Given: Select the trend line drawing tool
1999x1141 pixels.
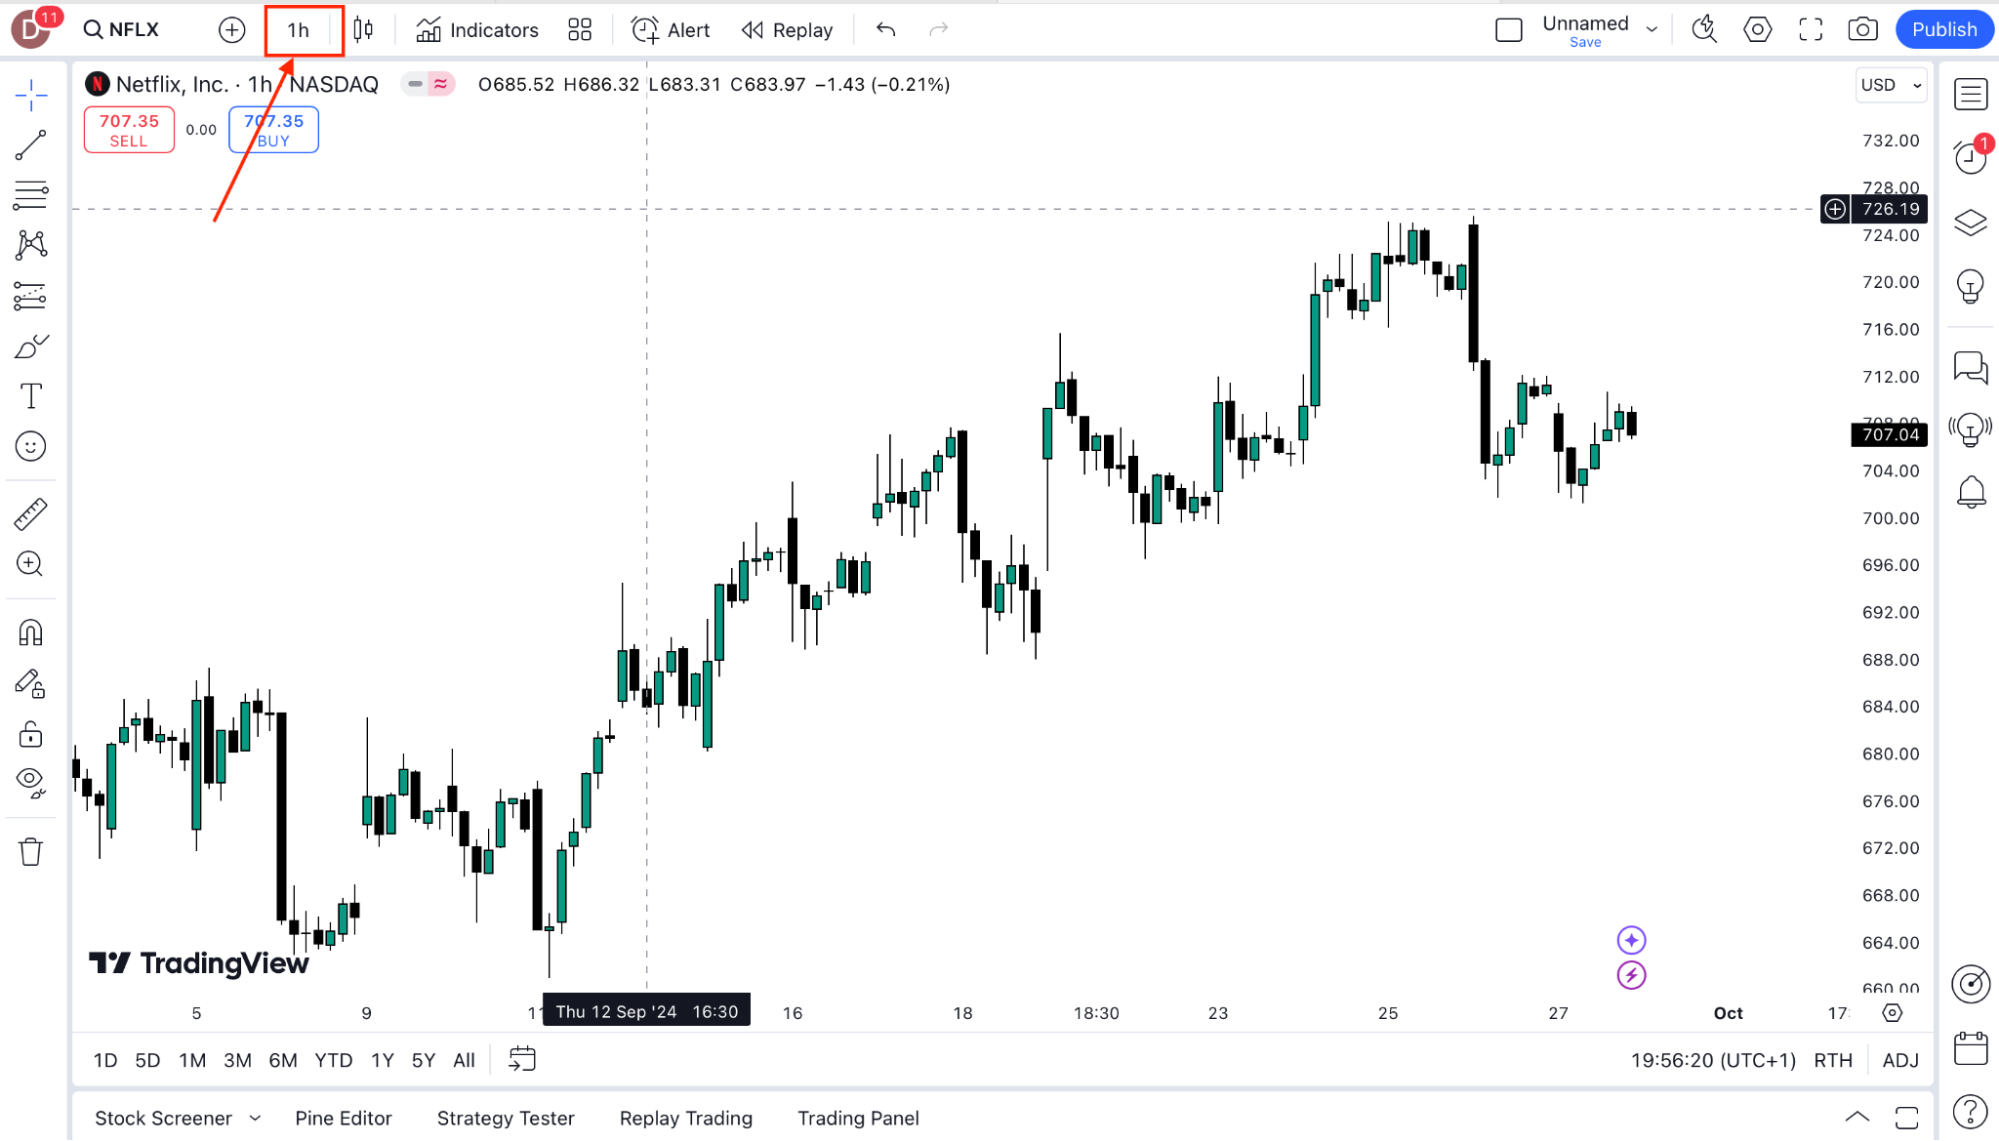Looking at the screenshot, I should [x=31, y=145].
